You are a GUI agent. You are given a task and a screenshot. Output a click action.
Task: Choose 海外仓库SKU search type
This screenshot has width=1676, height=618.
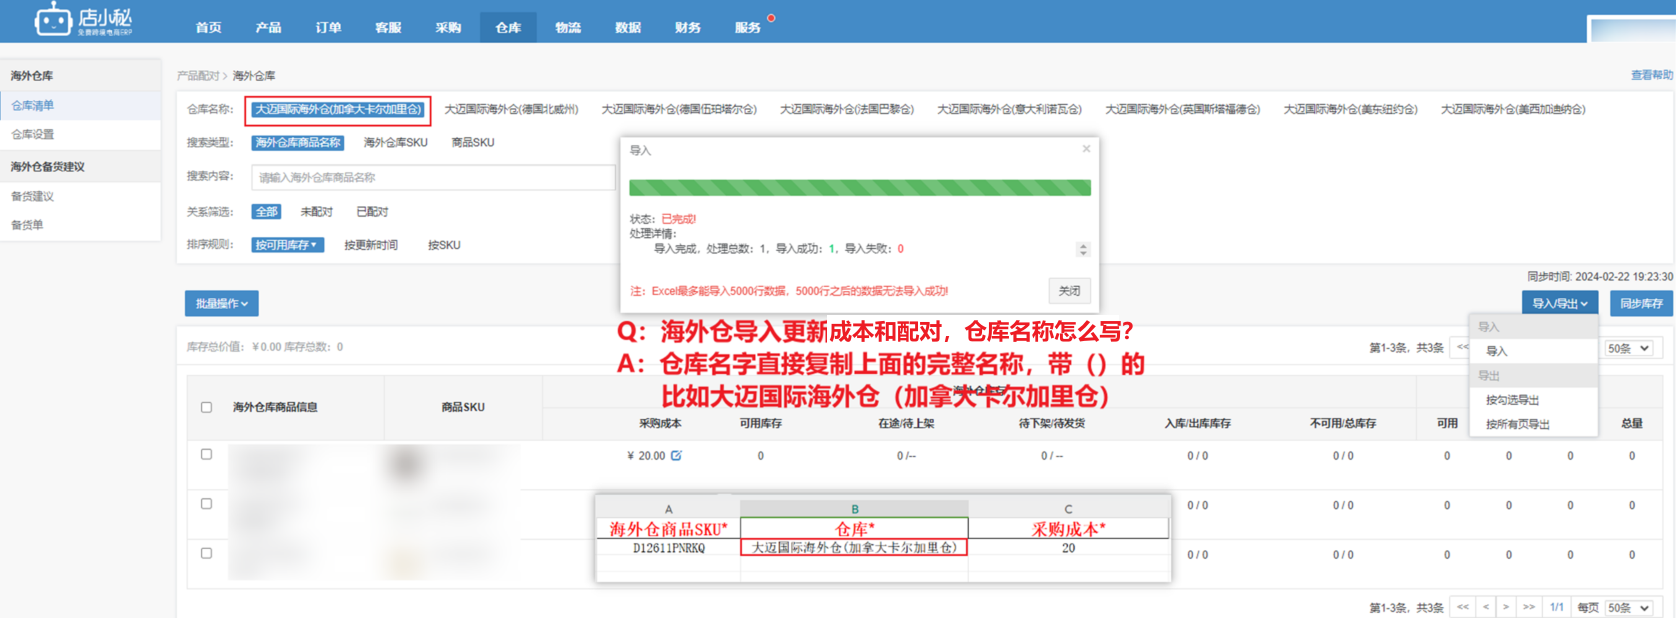click(x=395, y=143)
